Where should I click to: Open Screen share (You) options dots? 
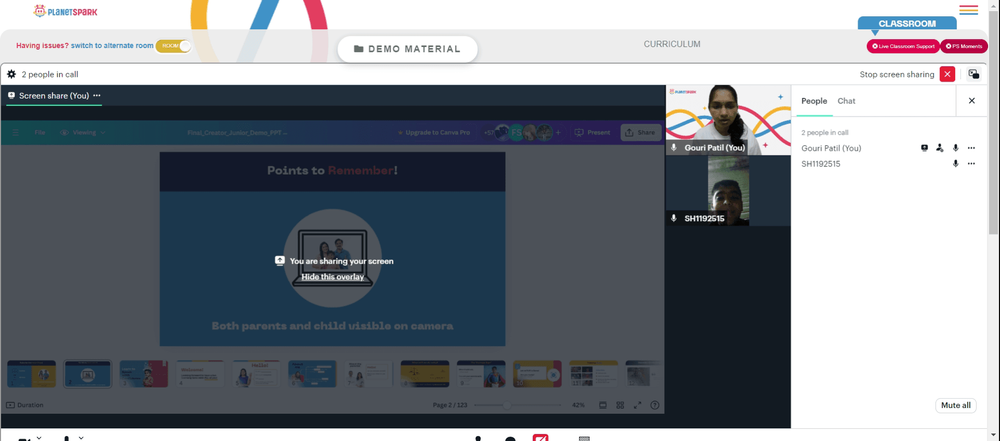click(97, 96)
